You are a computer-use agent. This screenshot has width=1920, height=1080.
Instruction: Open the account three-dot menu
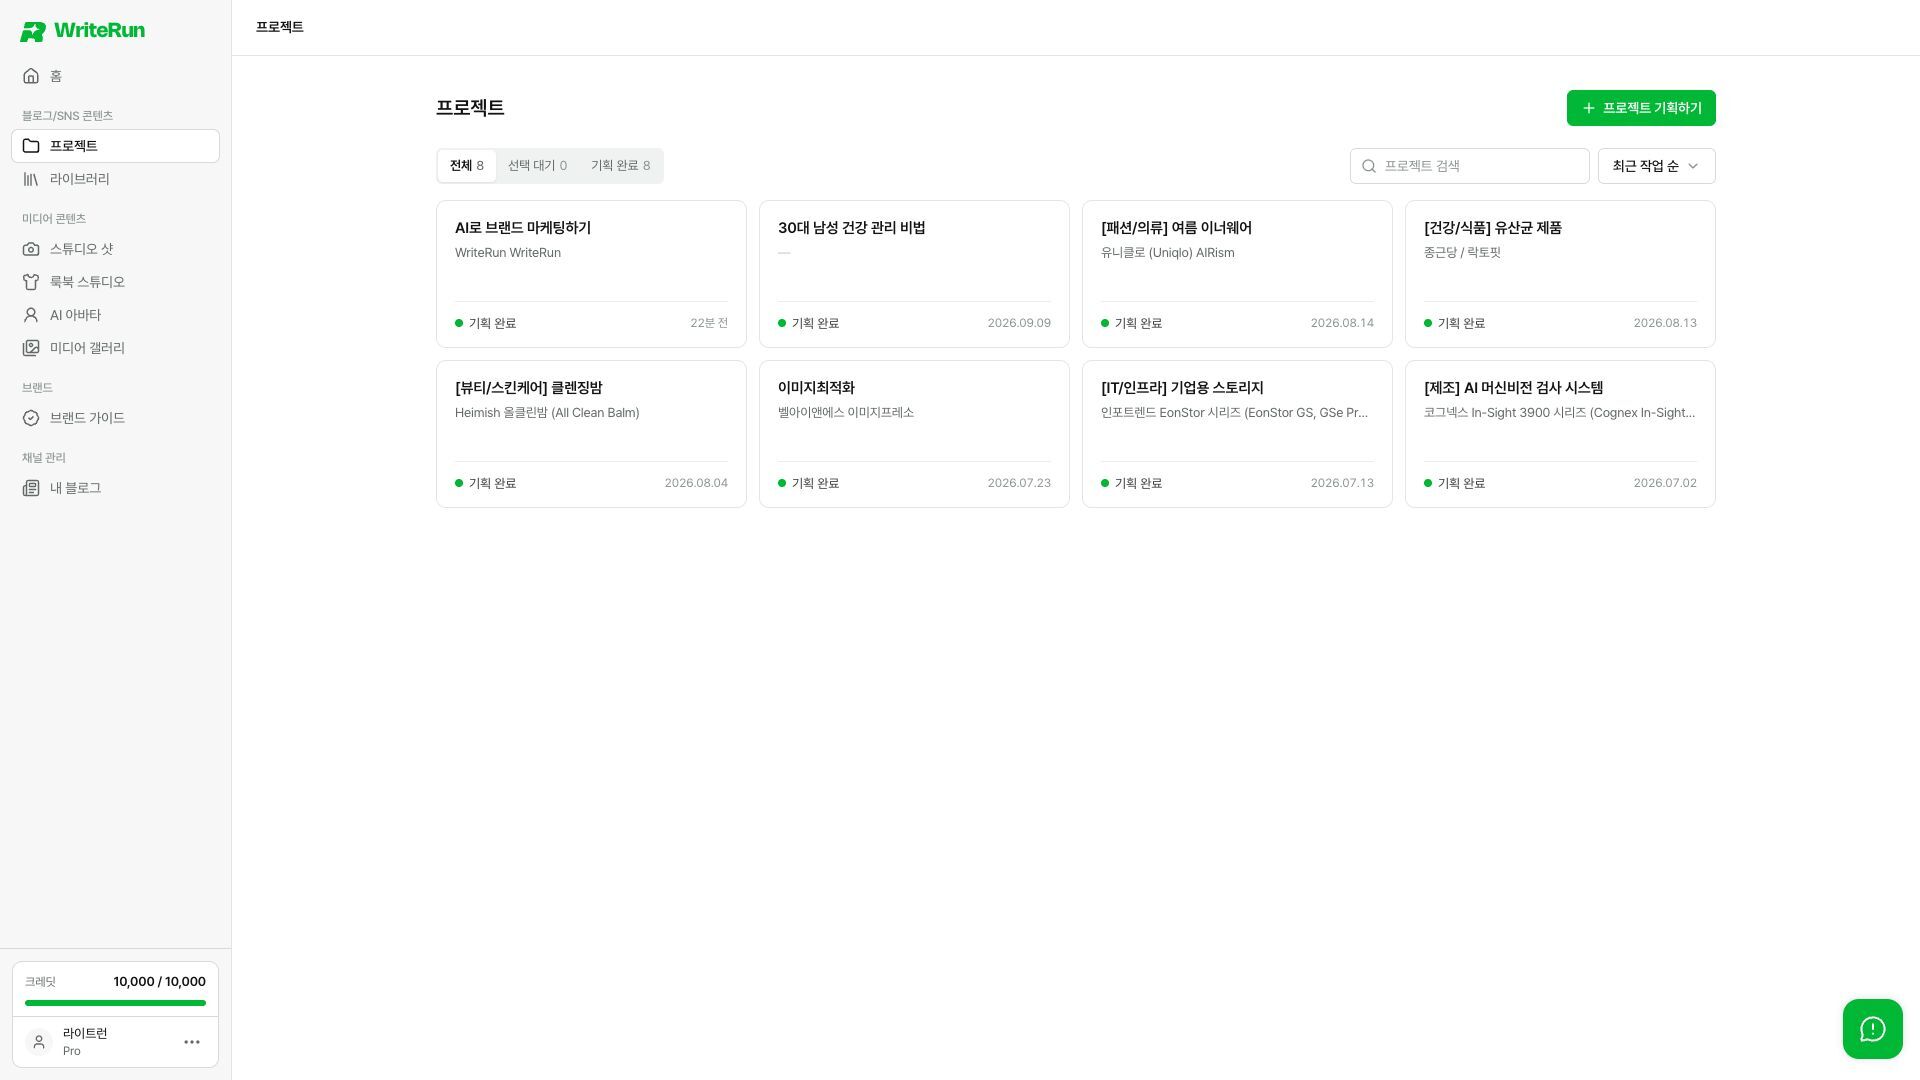coord(192,1042)
